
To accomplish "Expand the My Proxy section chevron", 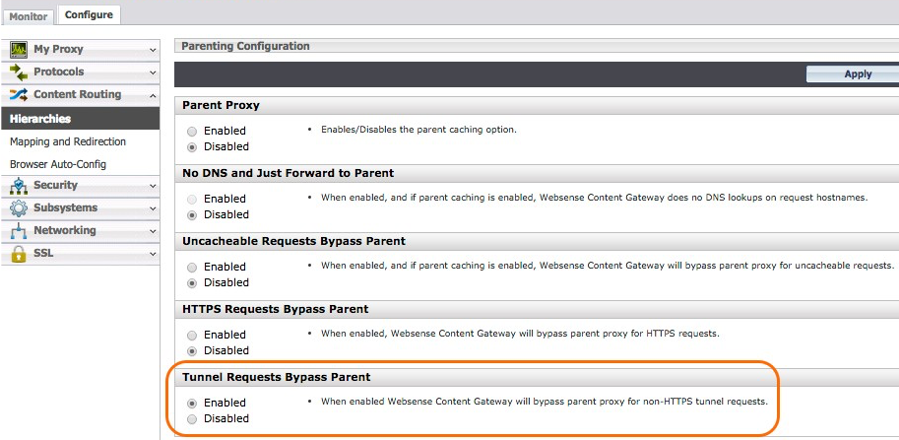I will (152, 49).
